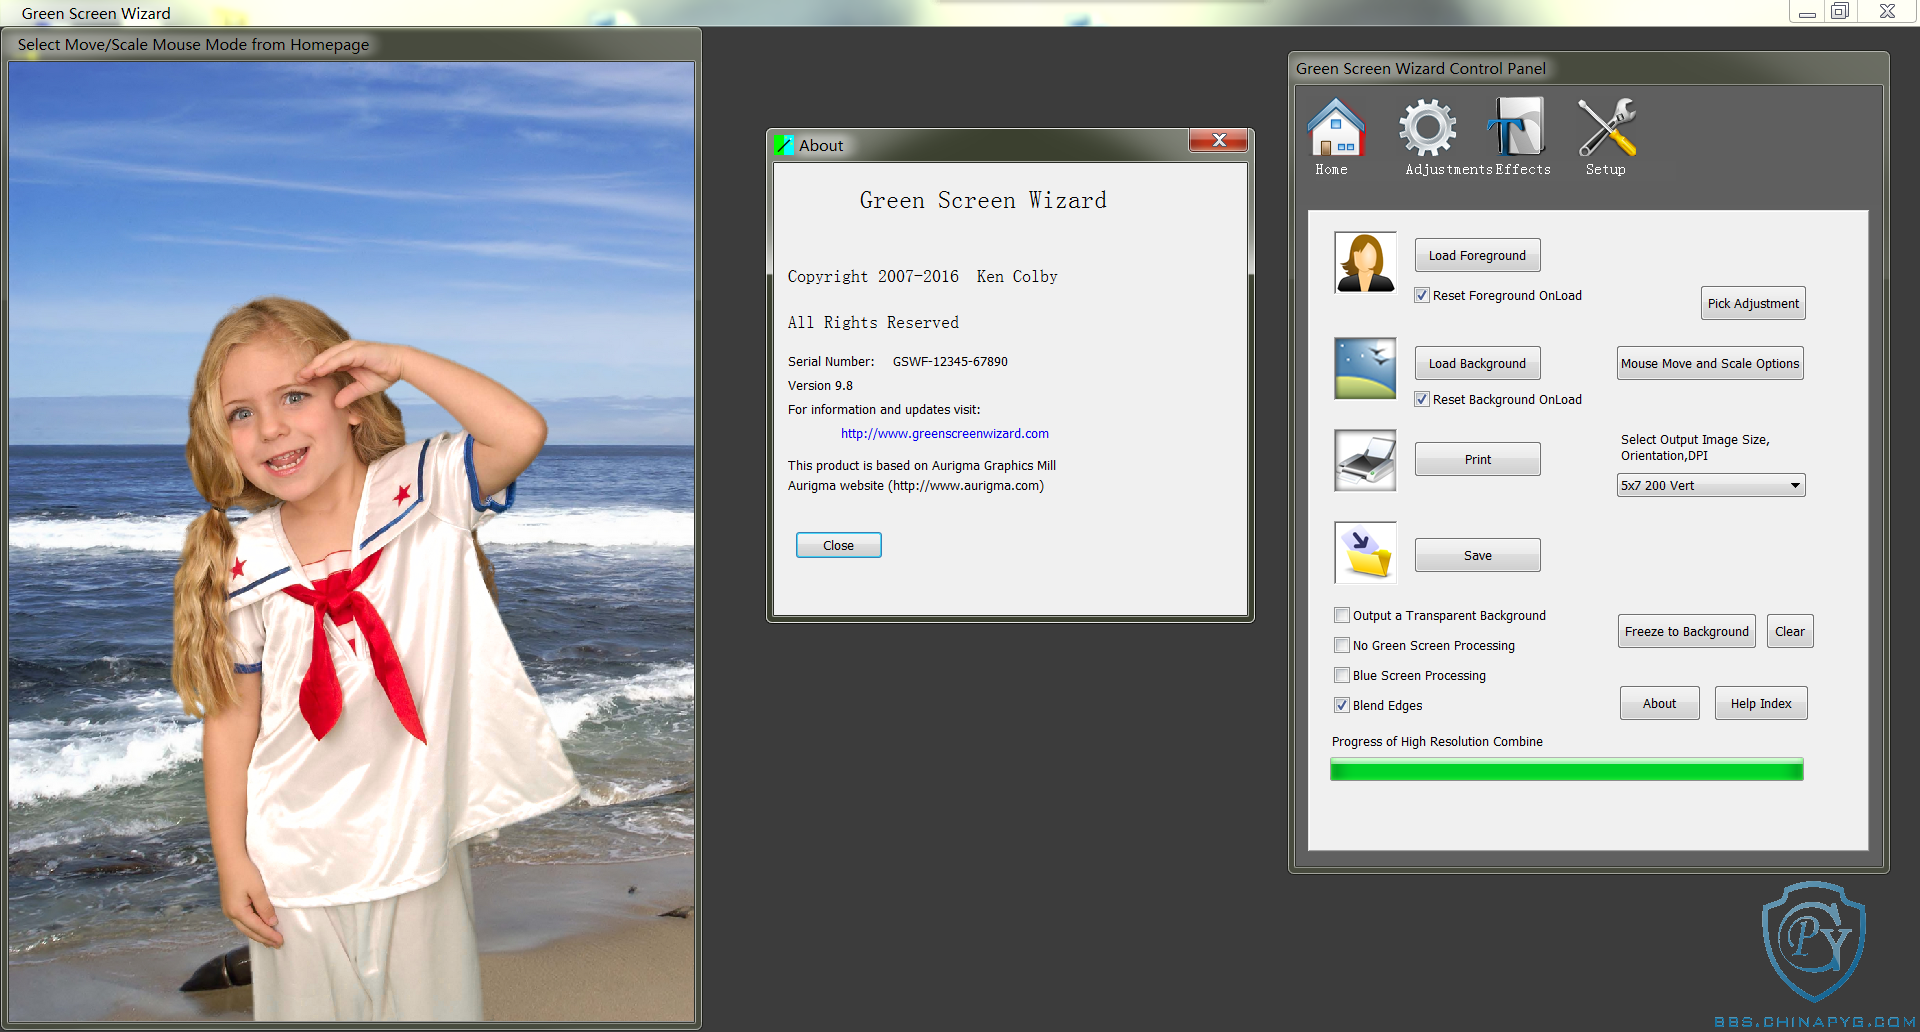Click Select Output Image Size label
Image resolution: width=1920 pixels, height=1032 pixels.
pyautogui.click(x=1695, y=447)
